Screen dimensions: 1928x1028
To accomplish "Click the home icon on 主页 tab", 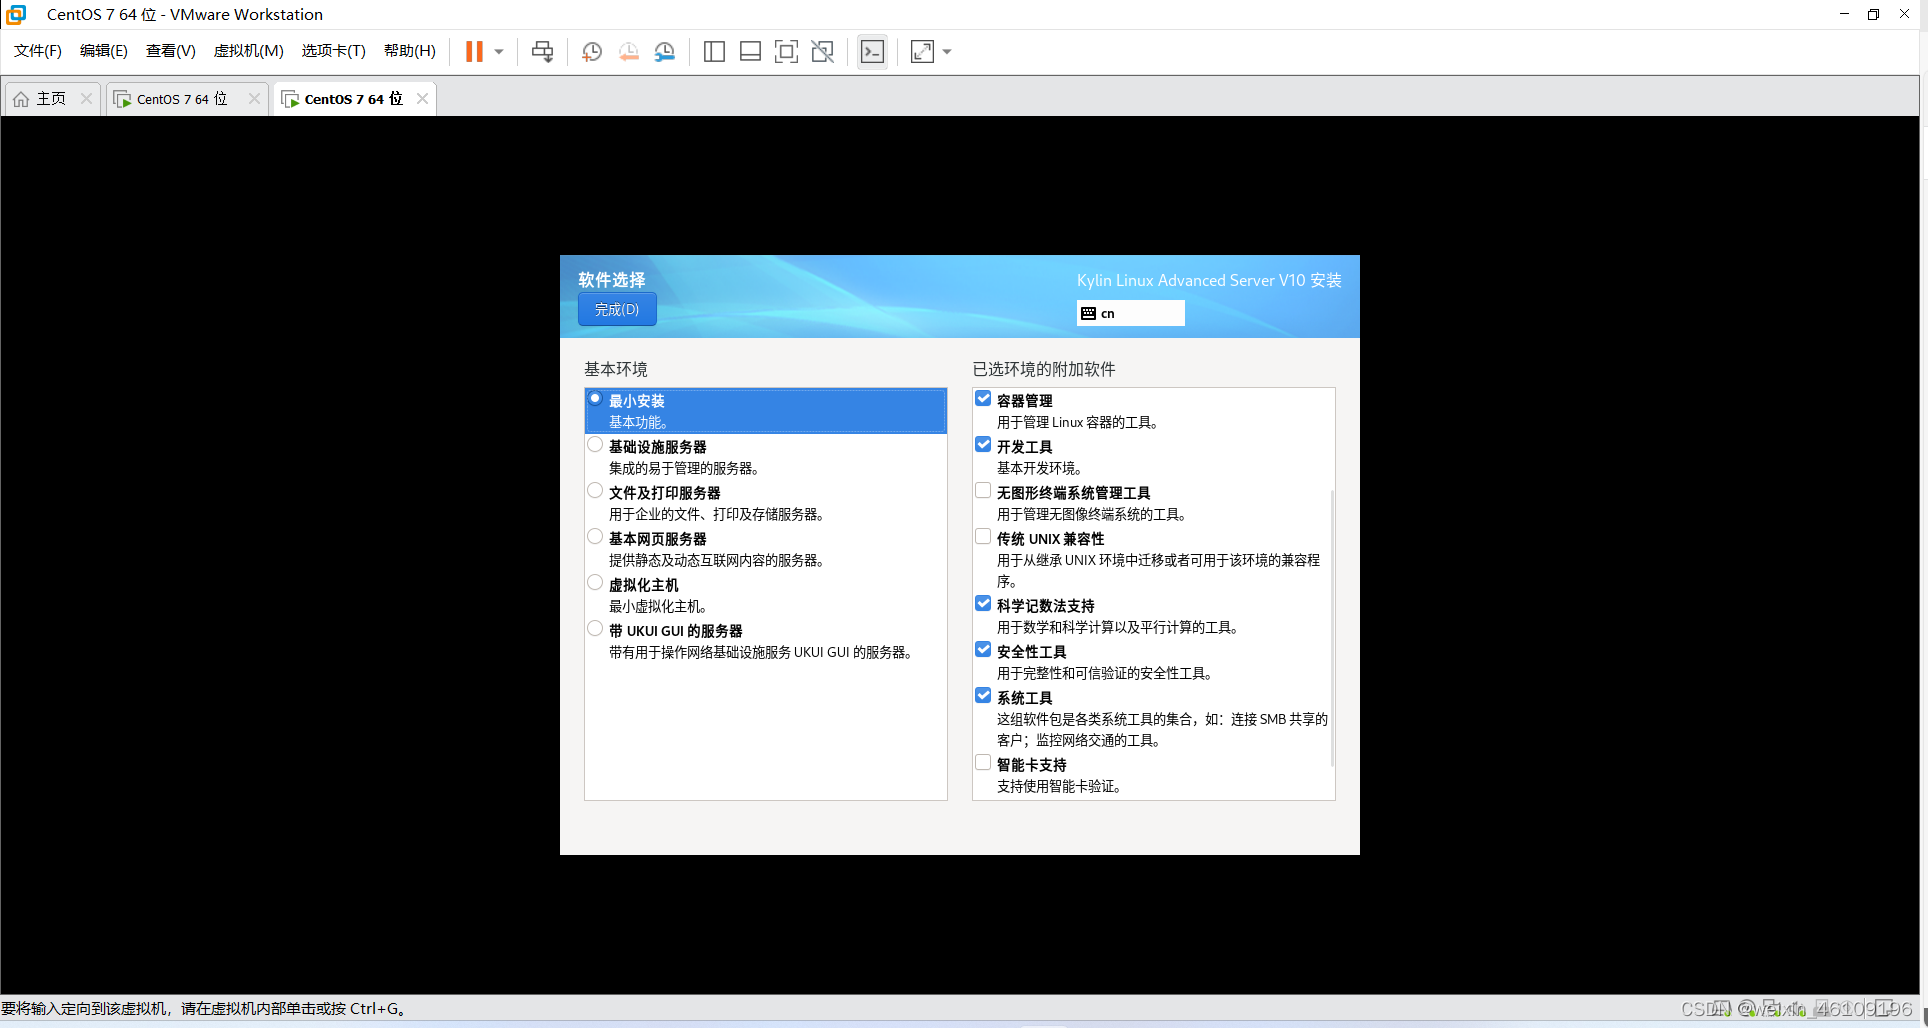I will point(21,99).
